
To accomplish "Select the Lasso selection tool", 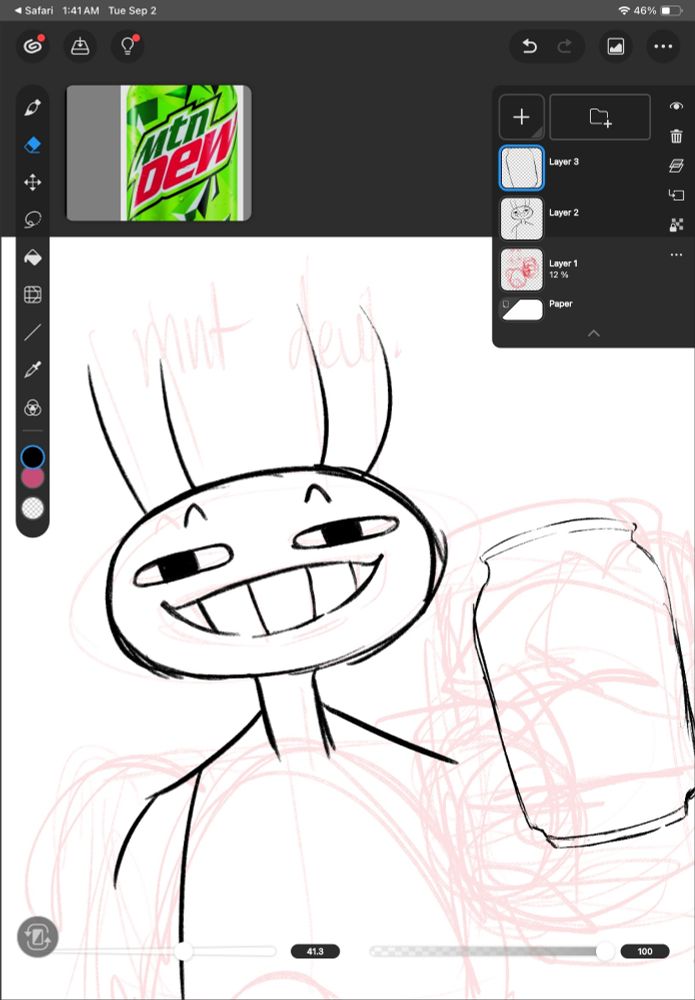I will click(x=33, y=220).
